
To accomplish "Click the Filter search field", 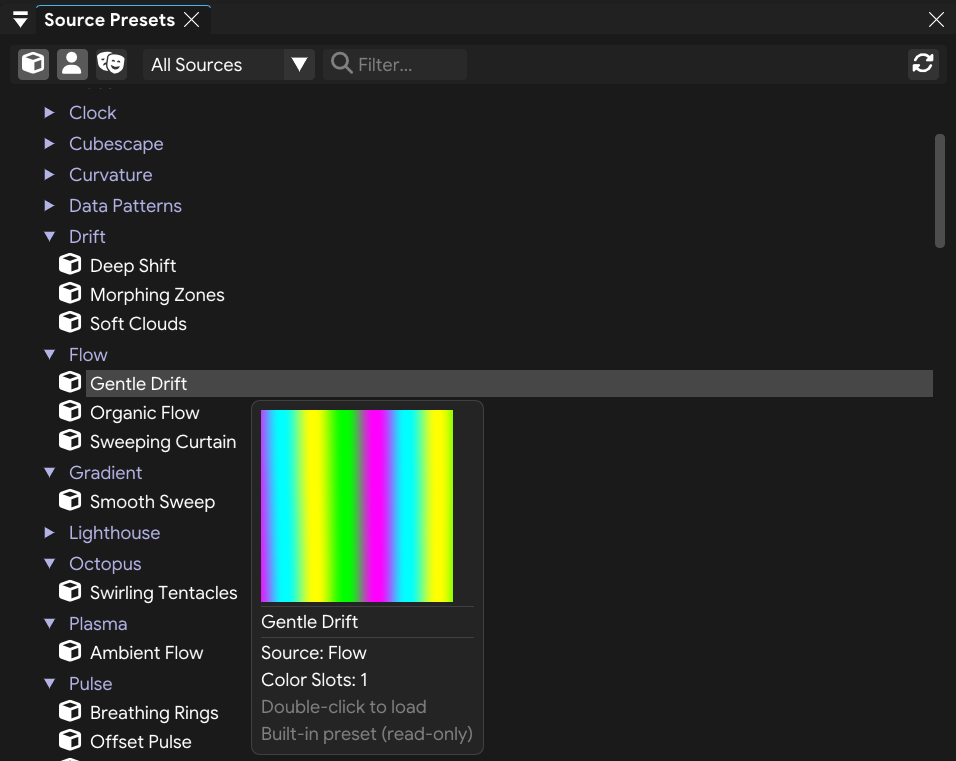I will coord(395,64).
